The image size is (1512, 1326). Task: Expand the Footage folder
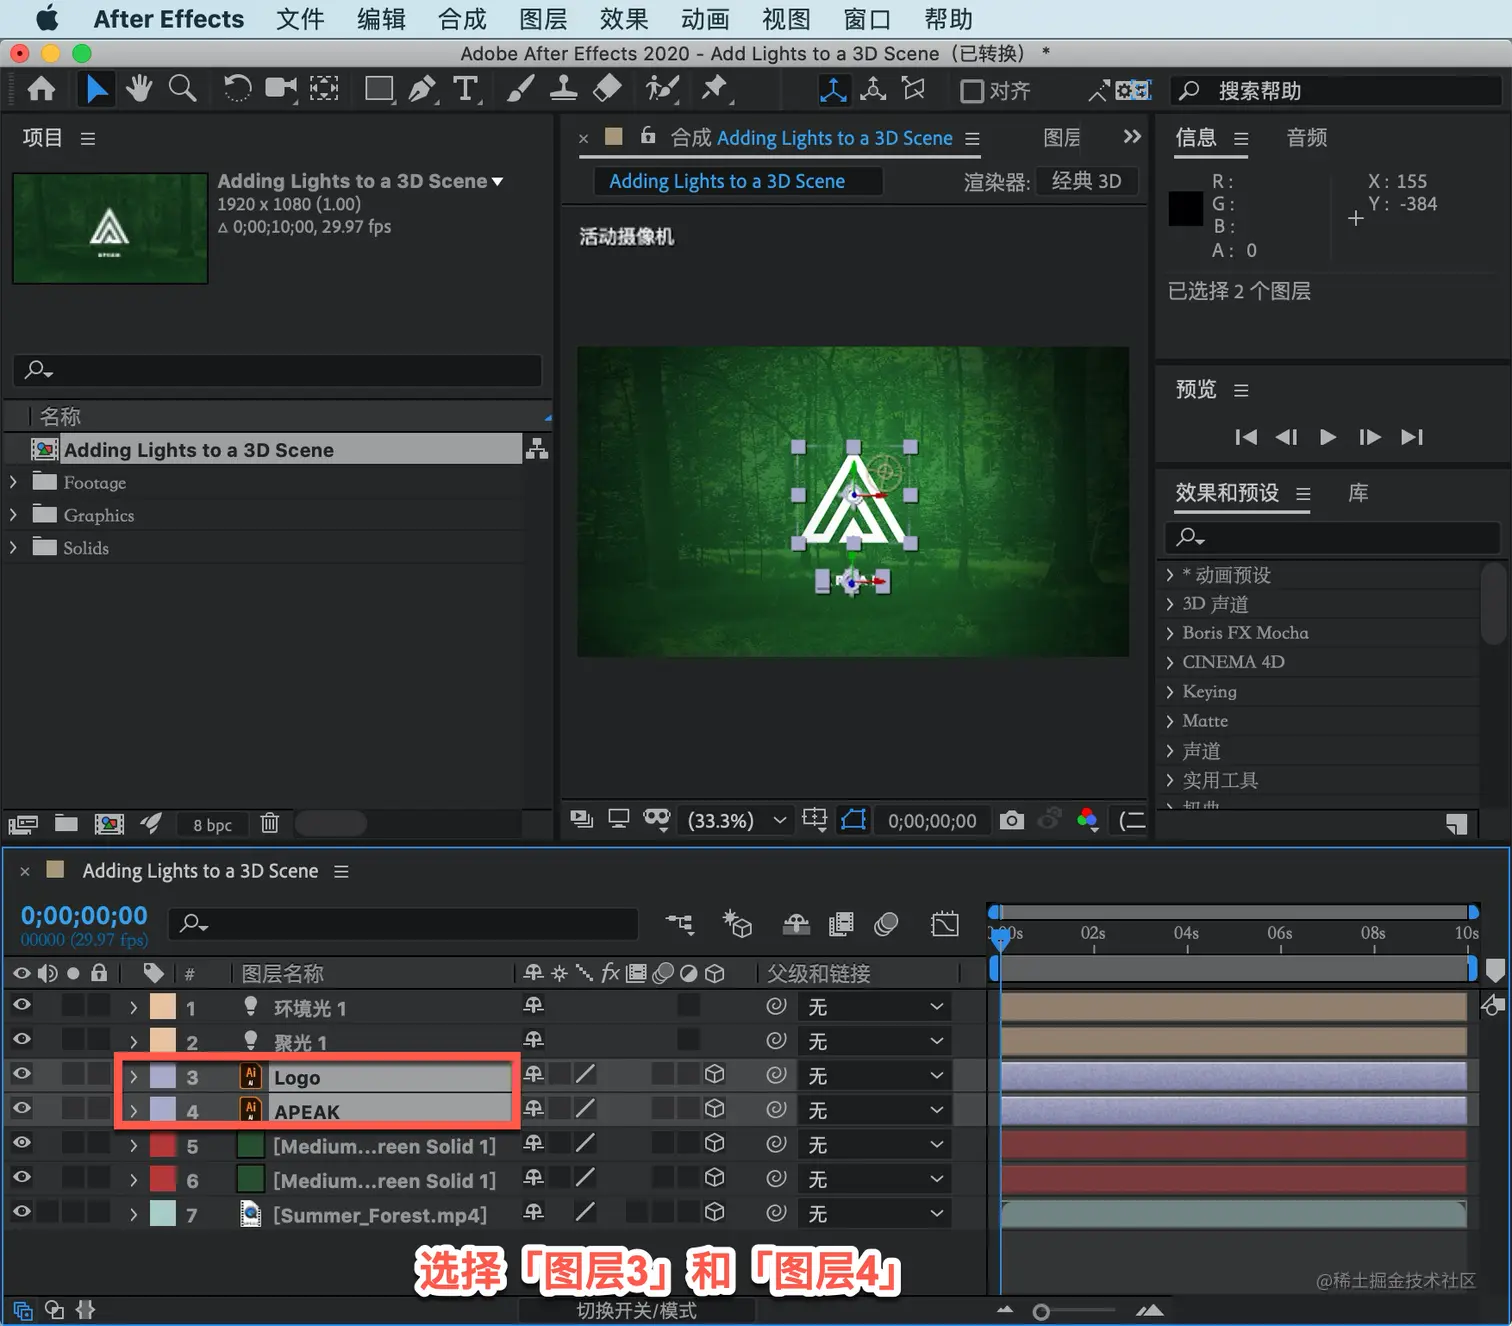click(x=13, y=482)
